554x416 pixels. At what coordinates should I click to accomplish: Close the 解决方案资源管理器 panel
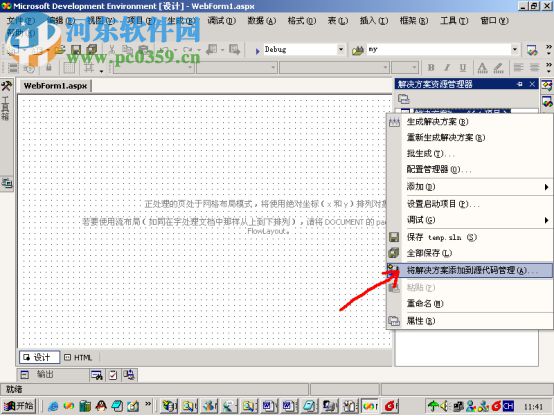pyautogui.click(x=532, y=84)
